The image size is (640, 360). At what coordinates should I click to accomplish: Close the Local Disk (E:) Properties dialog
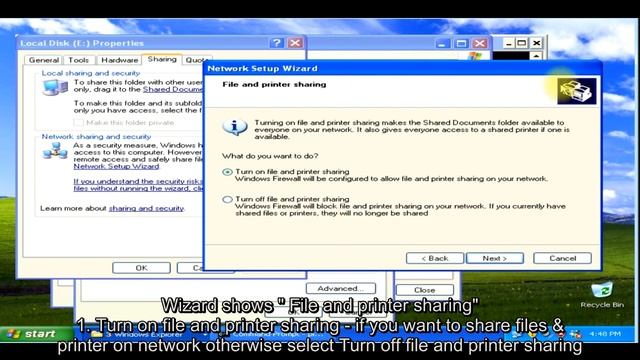point(295,43)
